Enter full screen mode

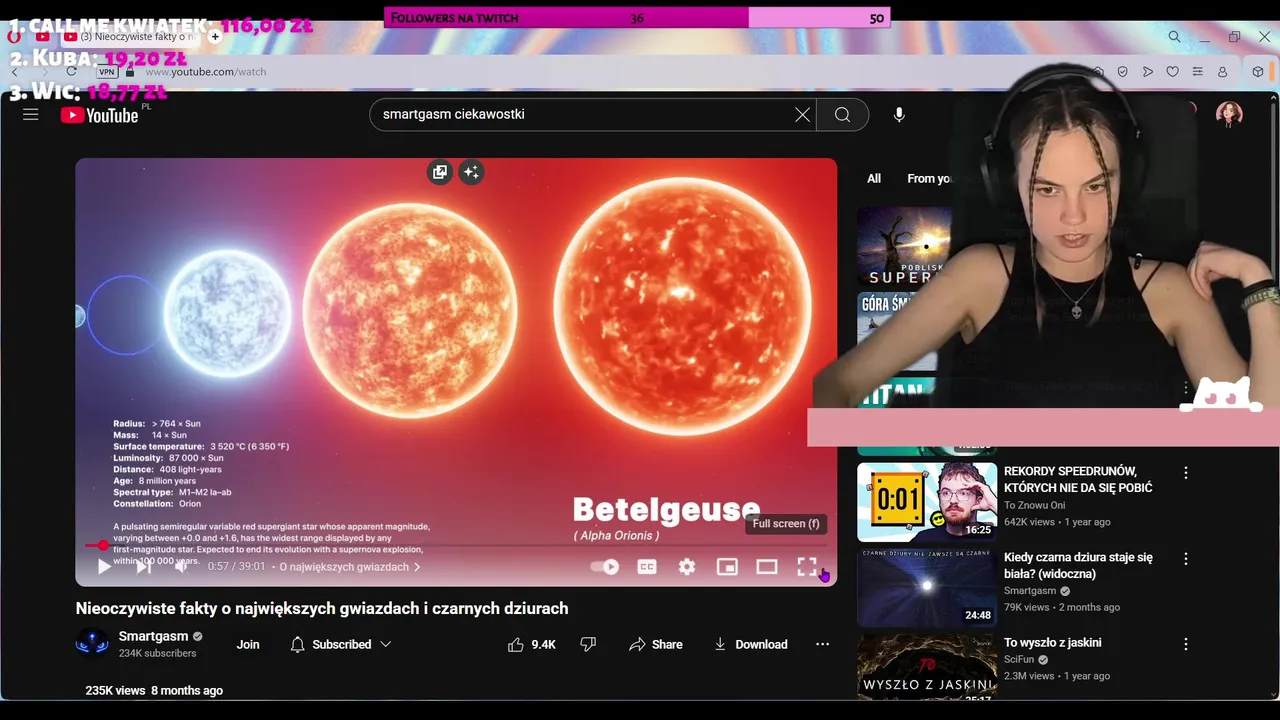click(807, 567)
